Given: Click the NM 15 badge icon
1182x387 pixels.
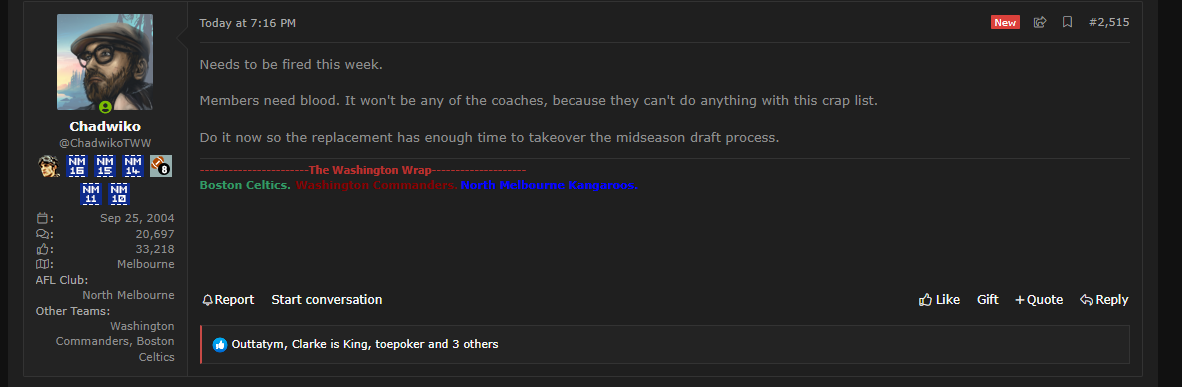Looking at the screenshot, I should (105, 166).
